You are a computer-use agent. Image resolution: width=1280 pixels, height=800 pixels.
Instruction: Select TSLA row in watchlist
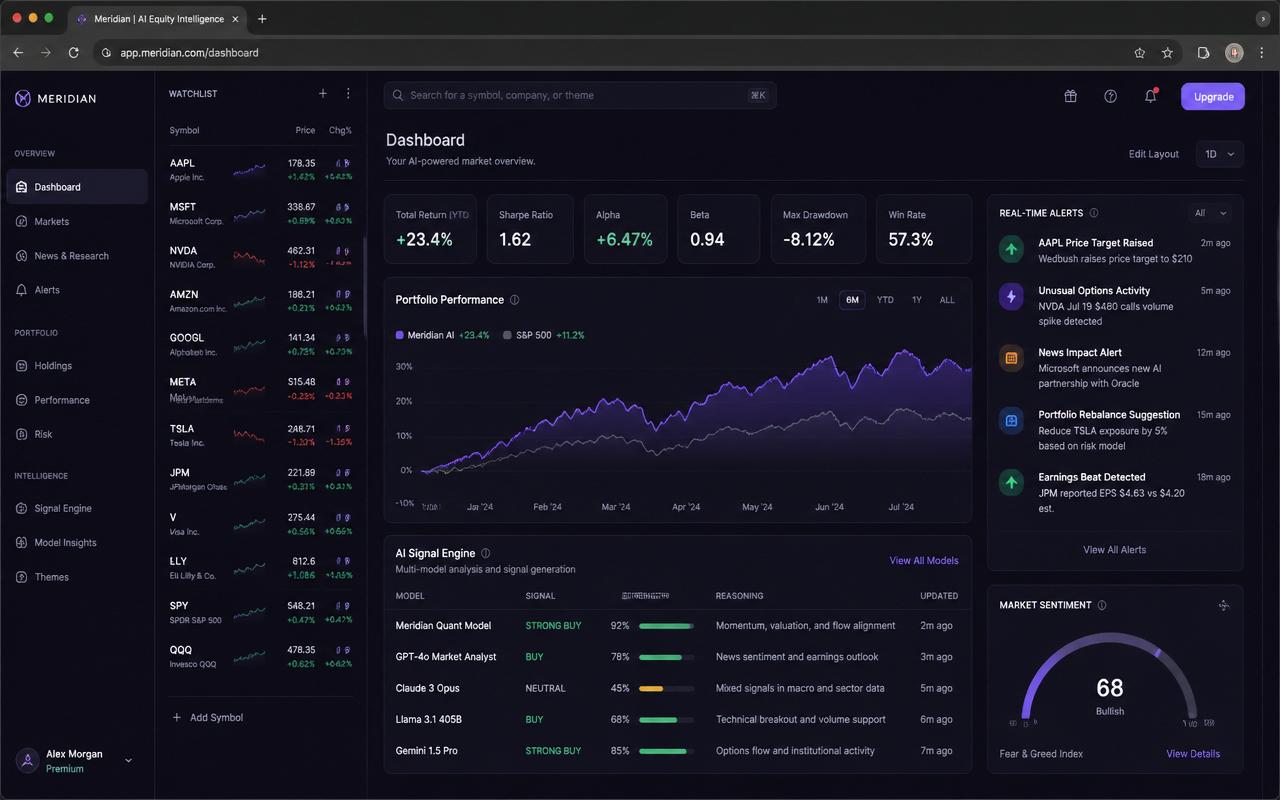(261, 435)
